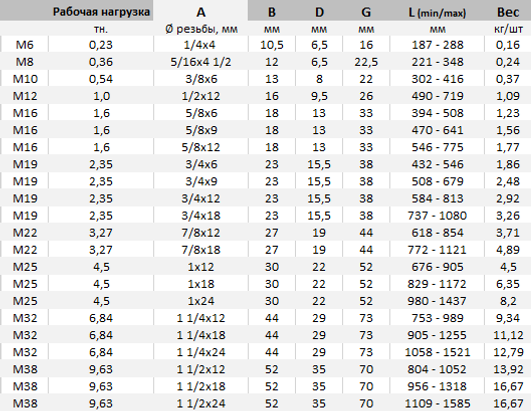This screenshot has width=531, height=411.
Task: Click length range '980 - 1437'
Action: point(437,301)
